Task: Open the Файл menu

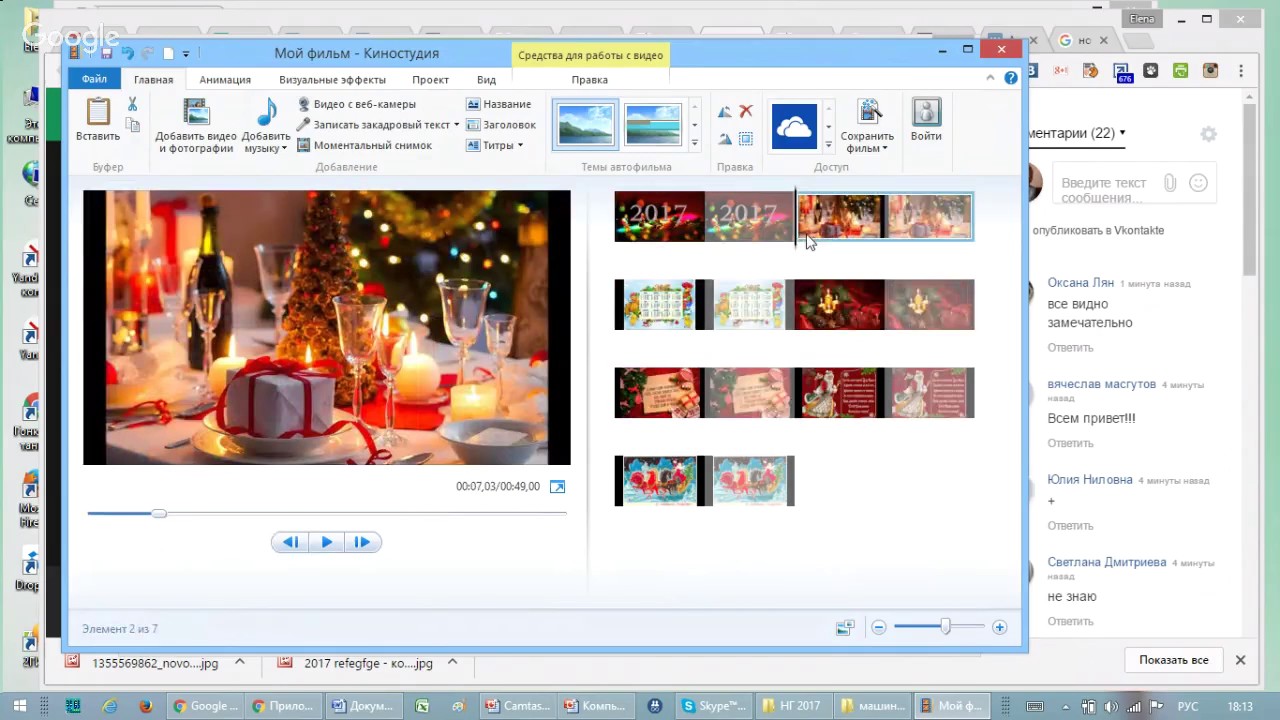Action: point(94,79)
